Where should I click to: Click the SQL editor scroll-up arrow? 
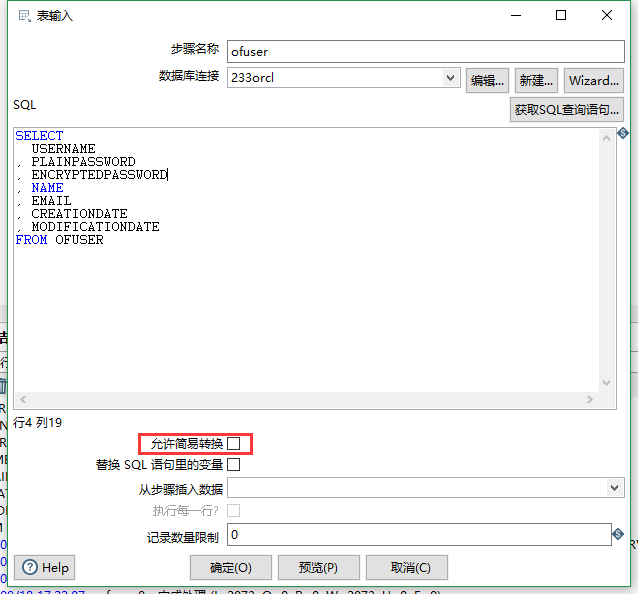pyautogui.click(x=606, y=138)
